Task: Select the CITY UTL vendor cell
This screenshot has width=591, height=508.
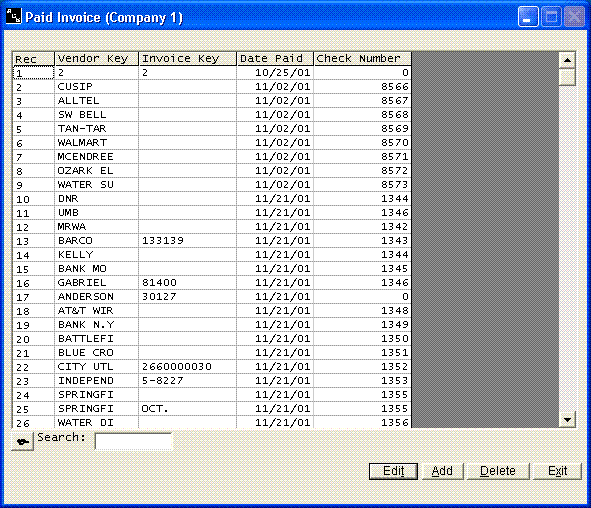Action: 97,367
